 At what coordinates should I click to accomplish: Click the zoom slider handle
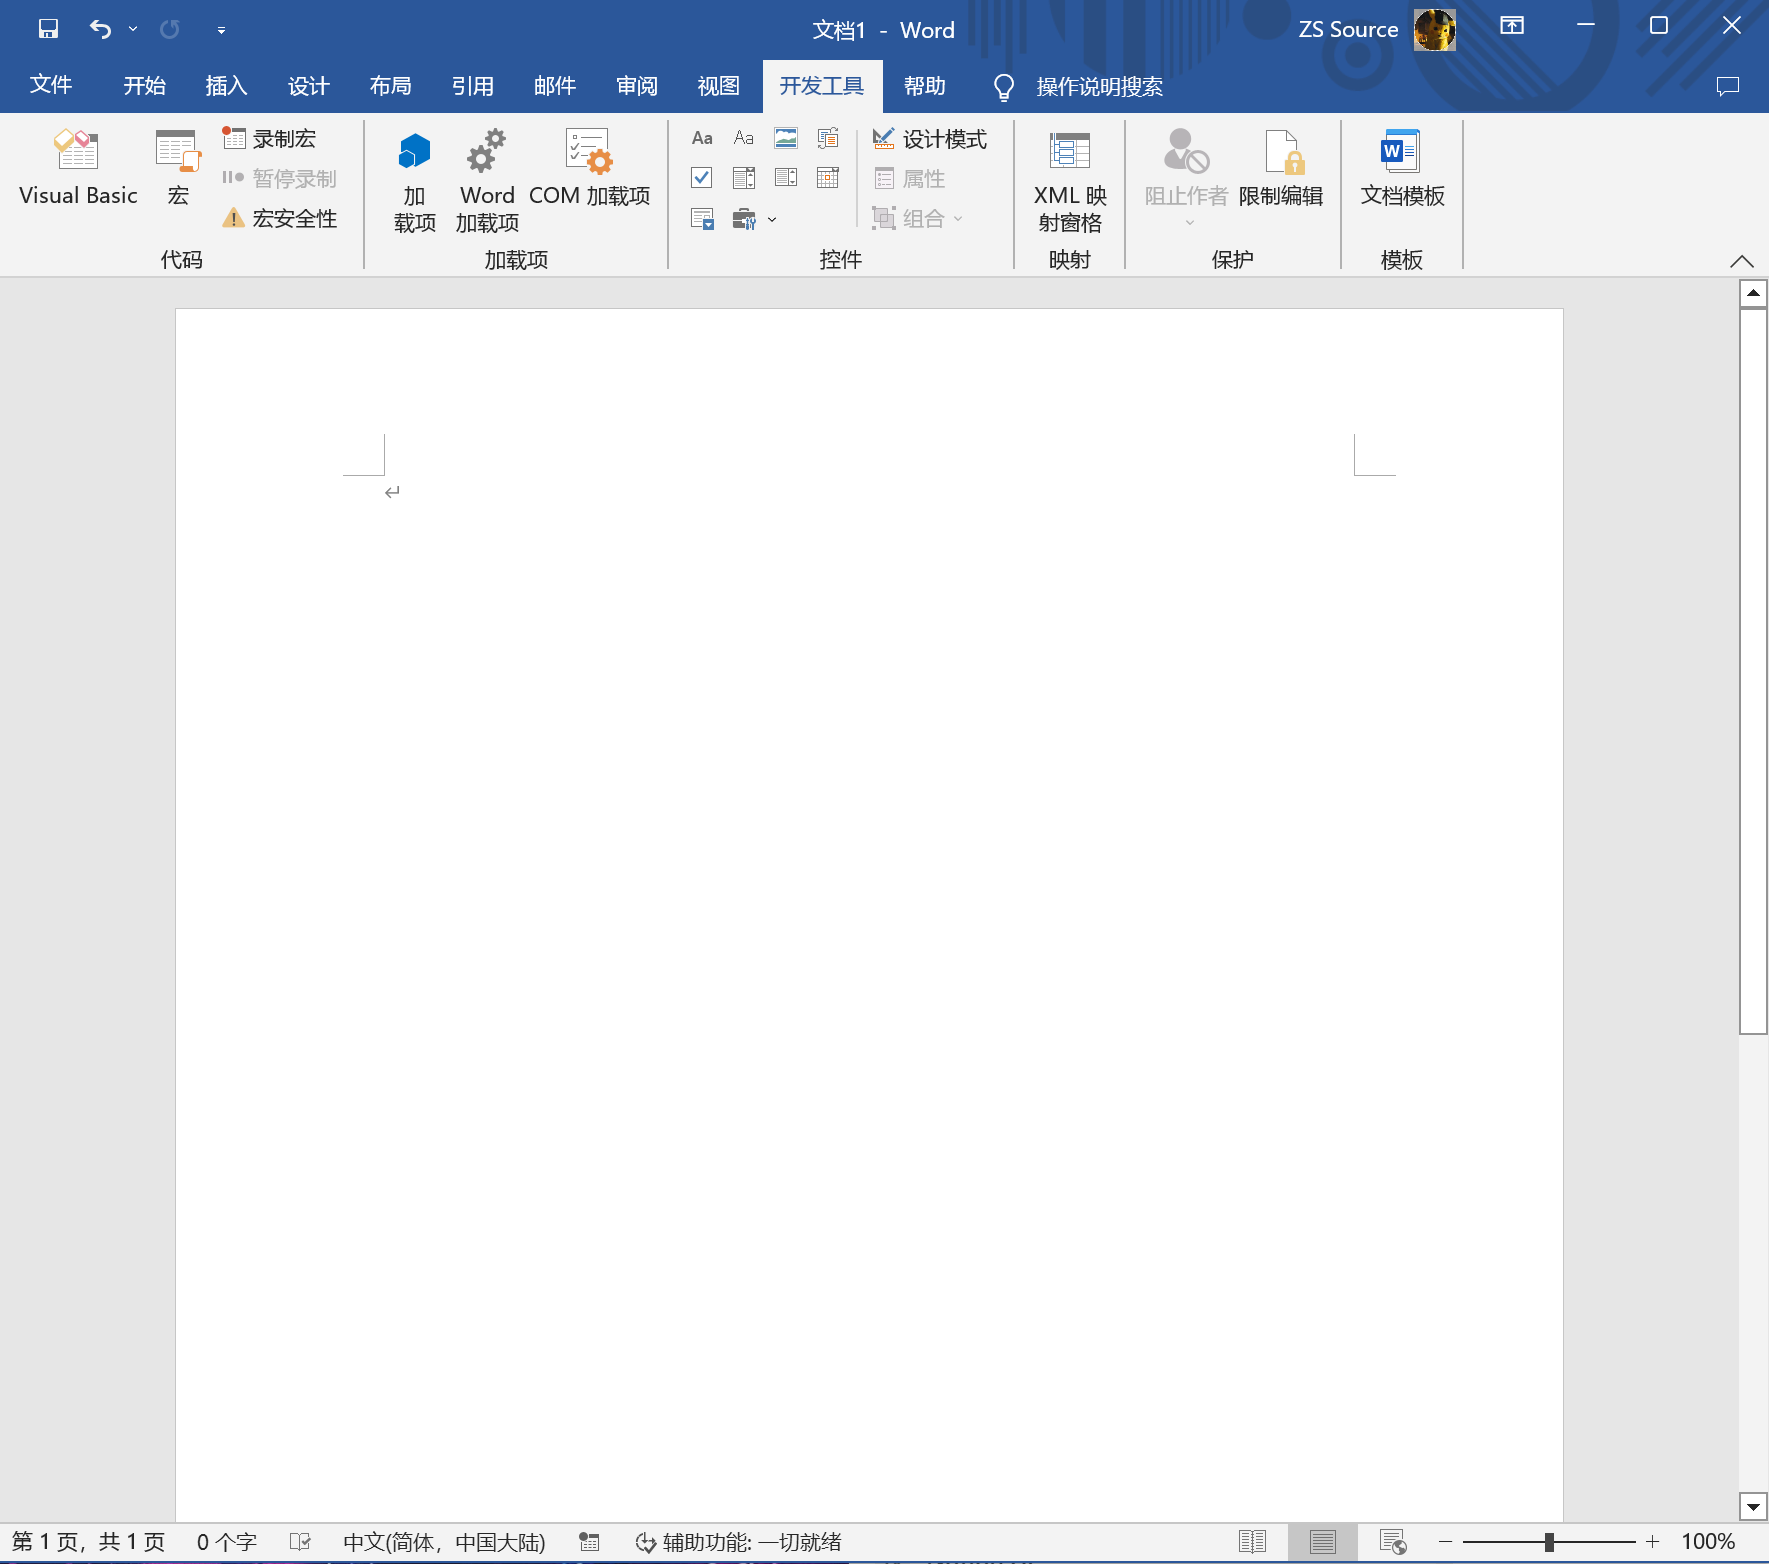click(x=1549, y=1542)
